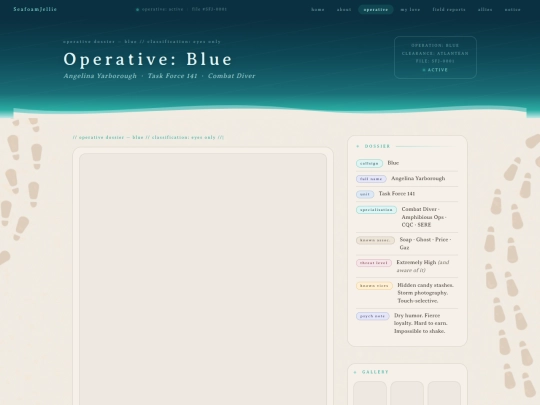Select the operative nav pill
Image resolution: width=540 pixels, height=405 pixels.
point(376,10)
